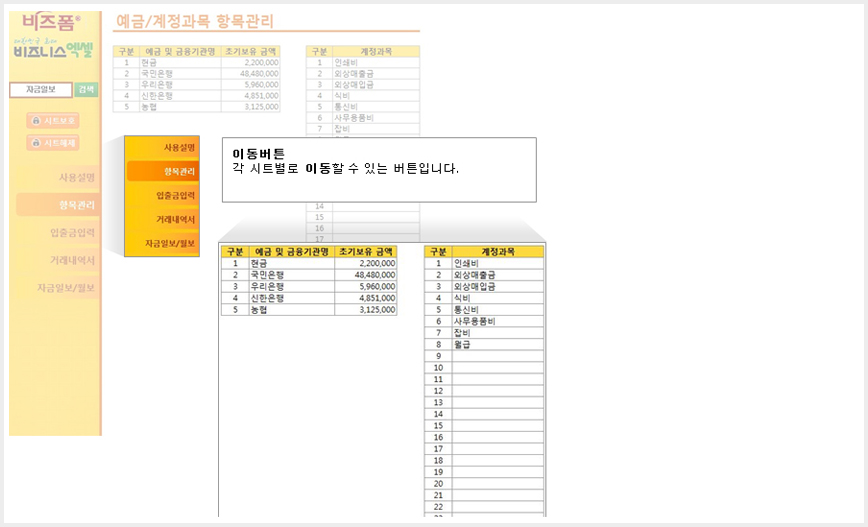
Task: Click the 시트해제 unlock icon button
Action: [x=53, y=143]
